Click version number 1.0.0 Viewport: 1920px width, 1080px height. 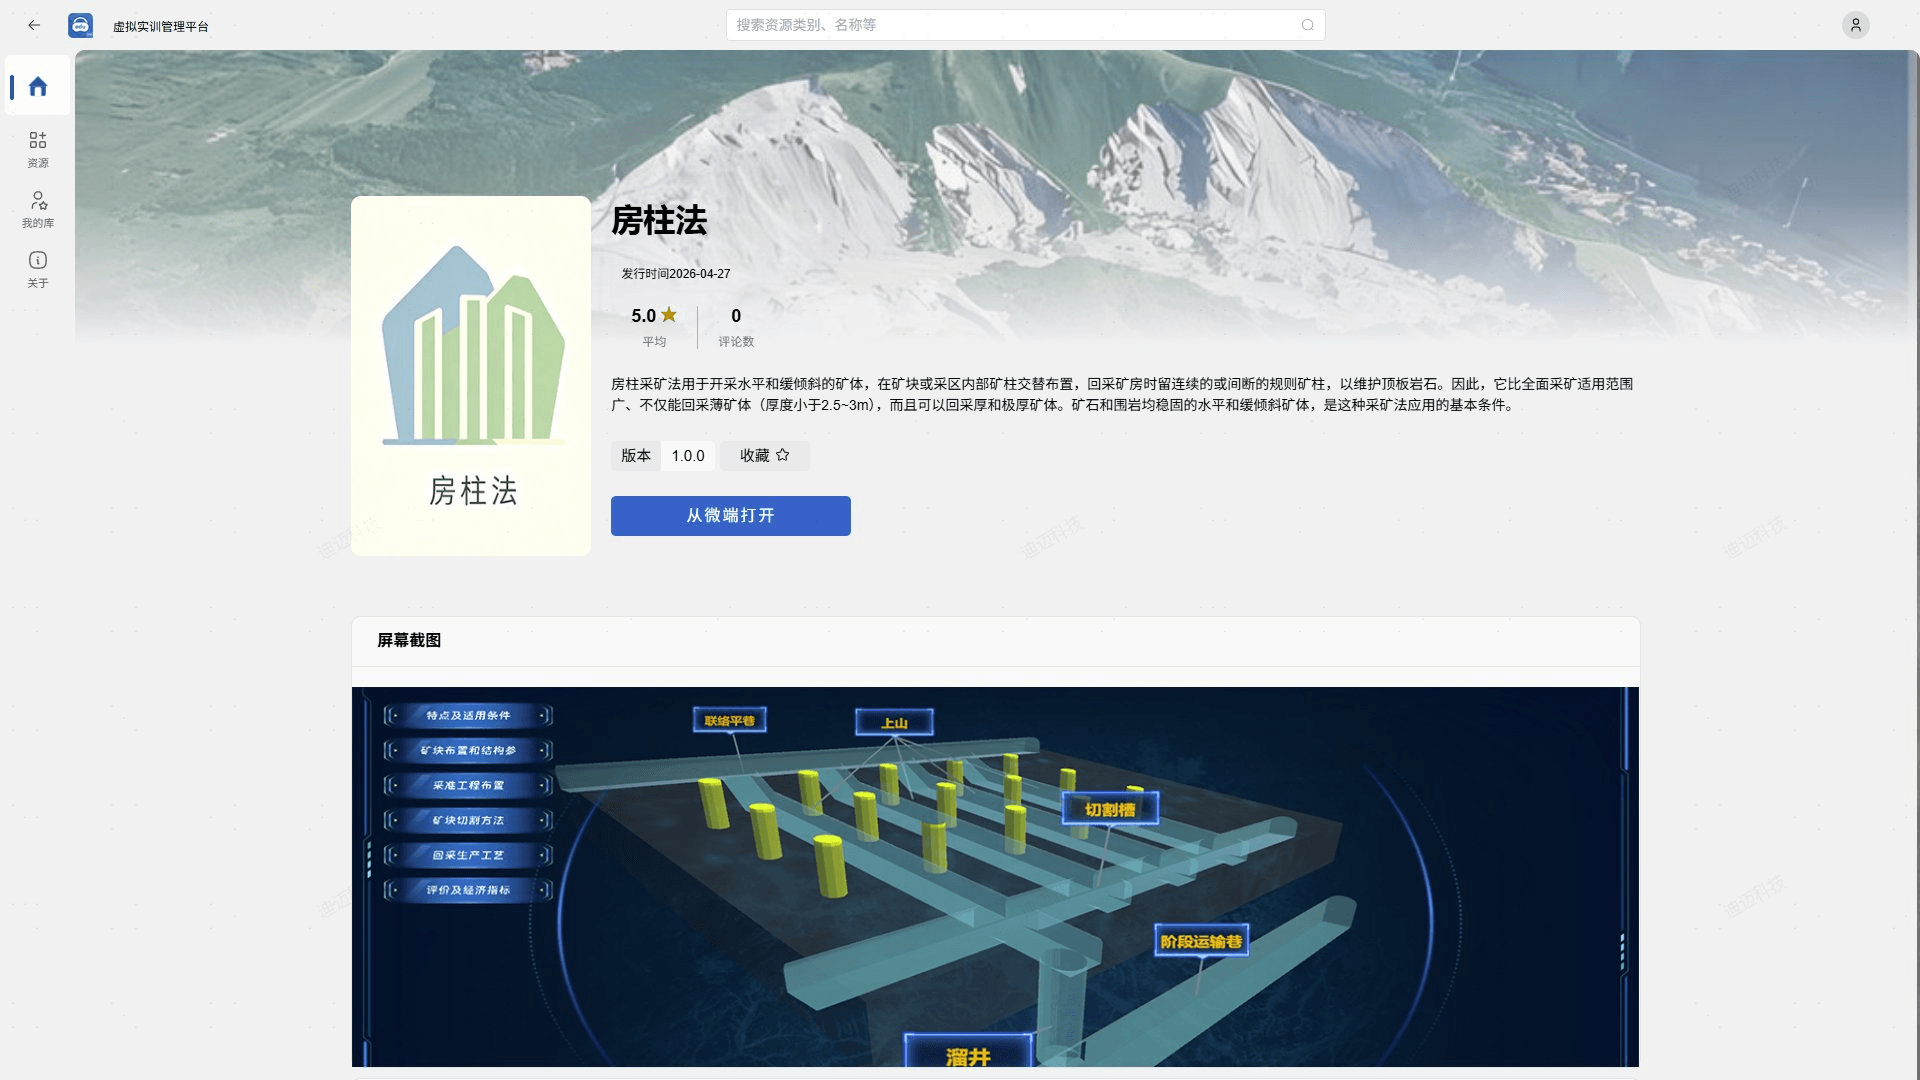[x=688, y=455]
